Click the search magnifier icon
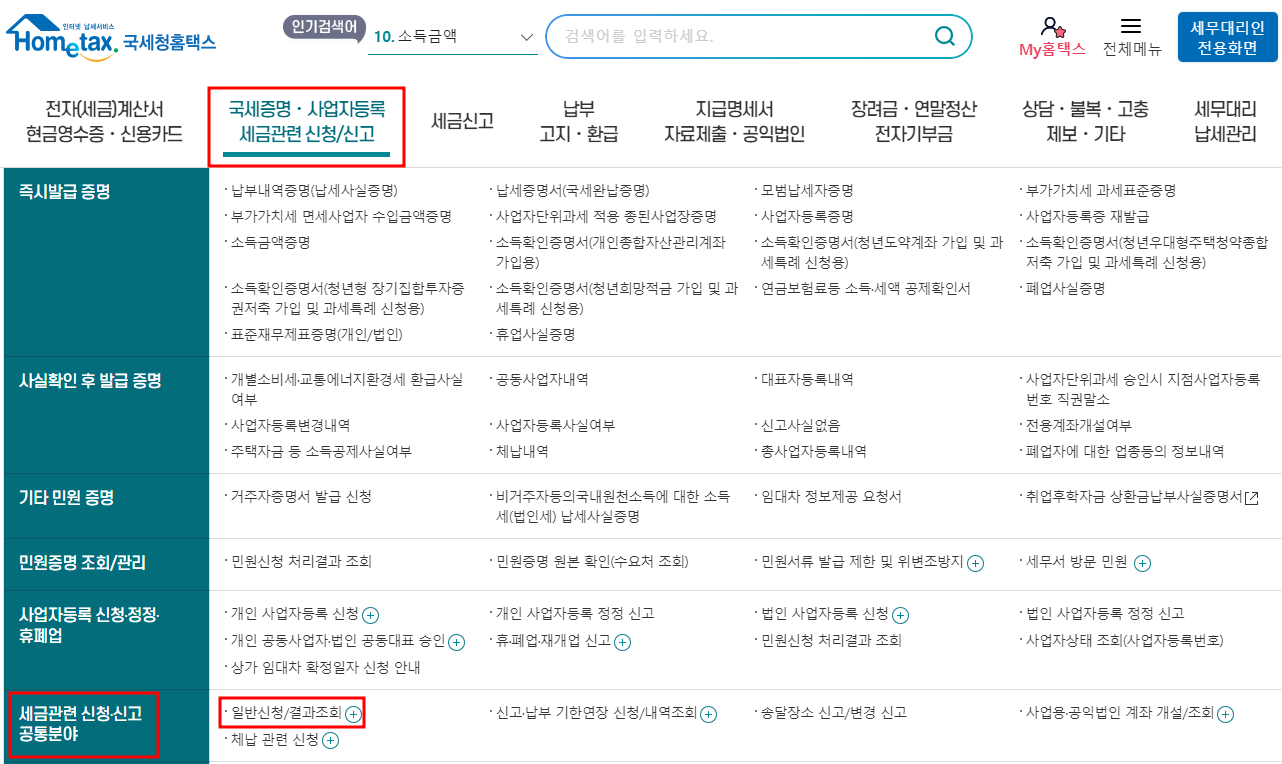Viewport: 1282px width, 764px height. (944, 36)
